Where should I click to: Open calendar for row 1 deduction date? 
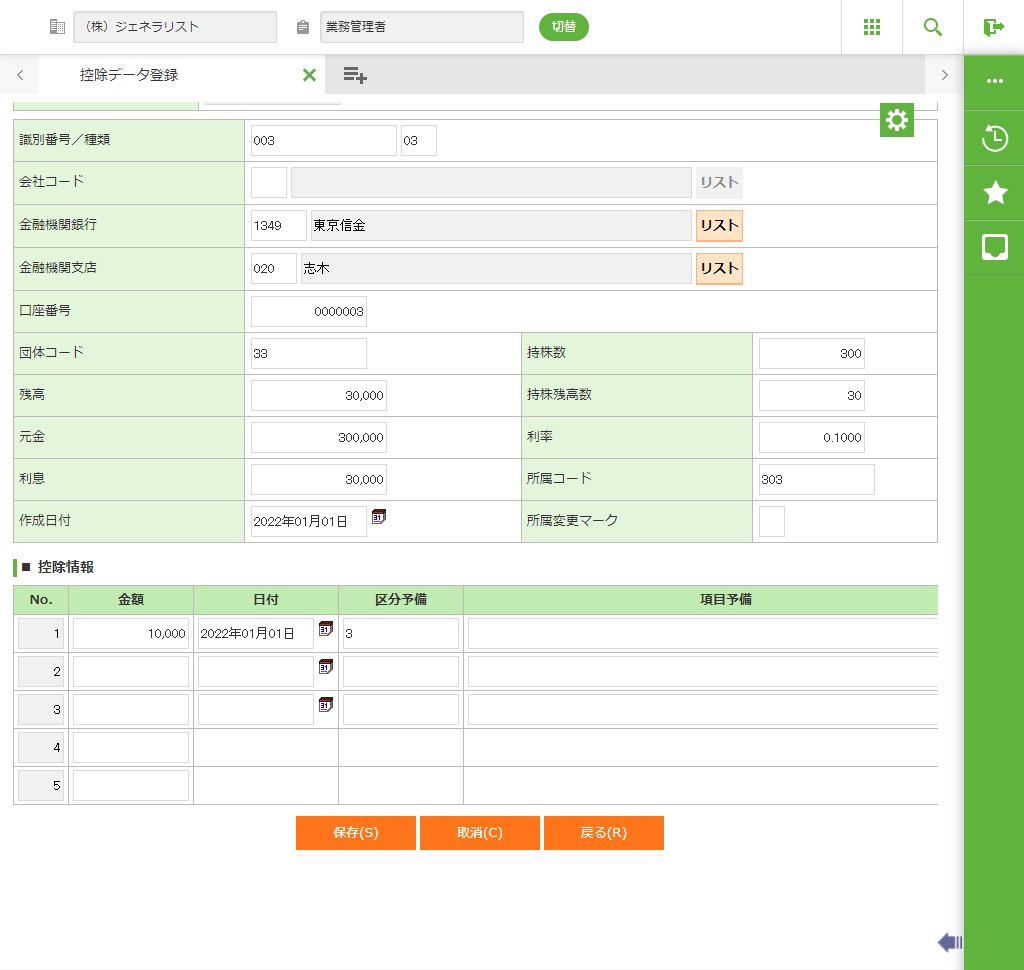point(326,629)
